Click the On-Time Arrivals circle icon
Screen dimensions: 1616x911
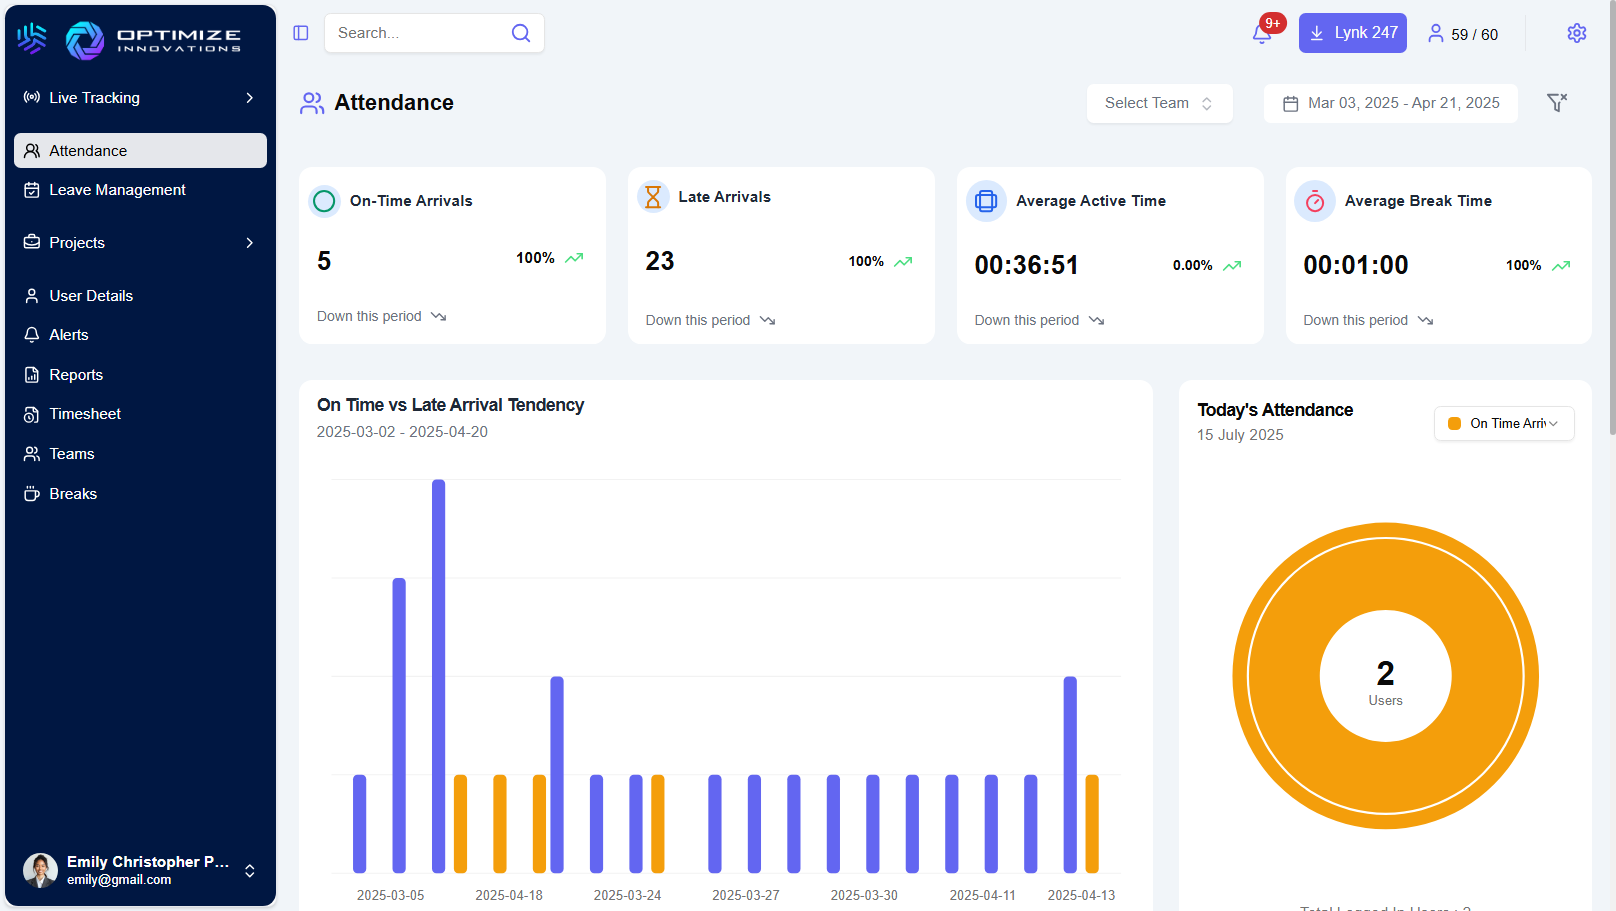click(324, 201)
